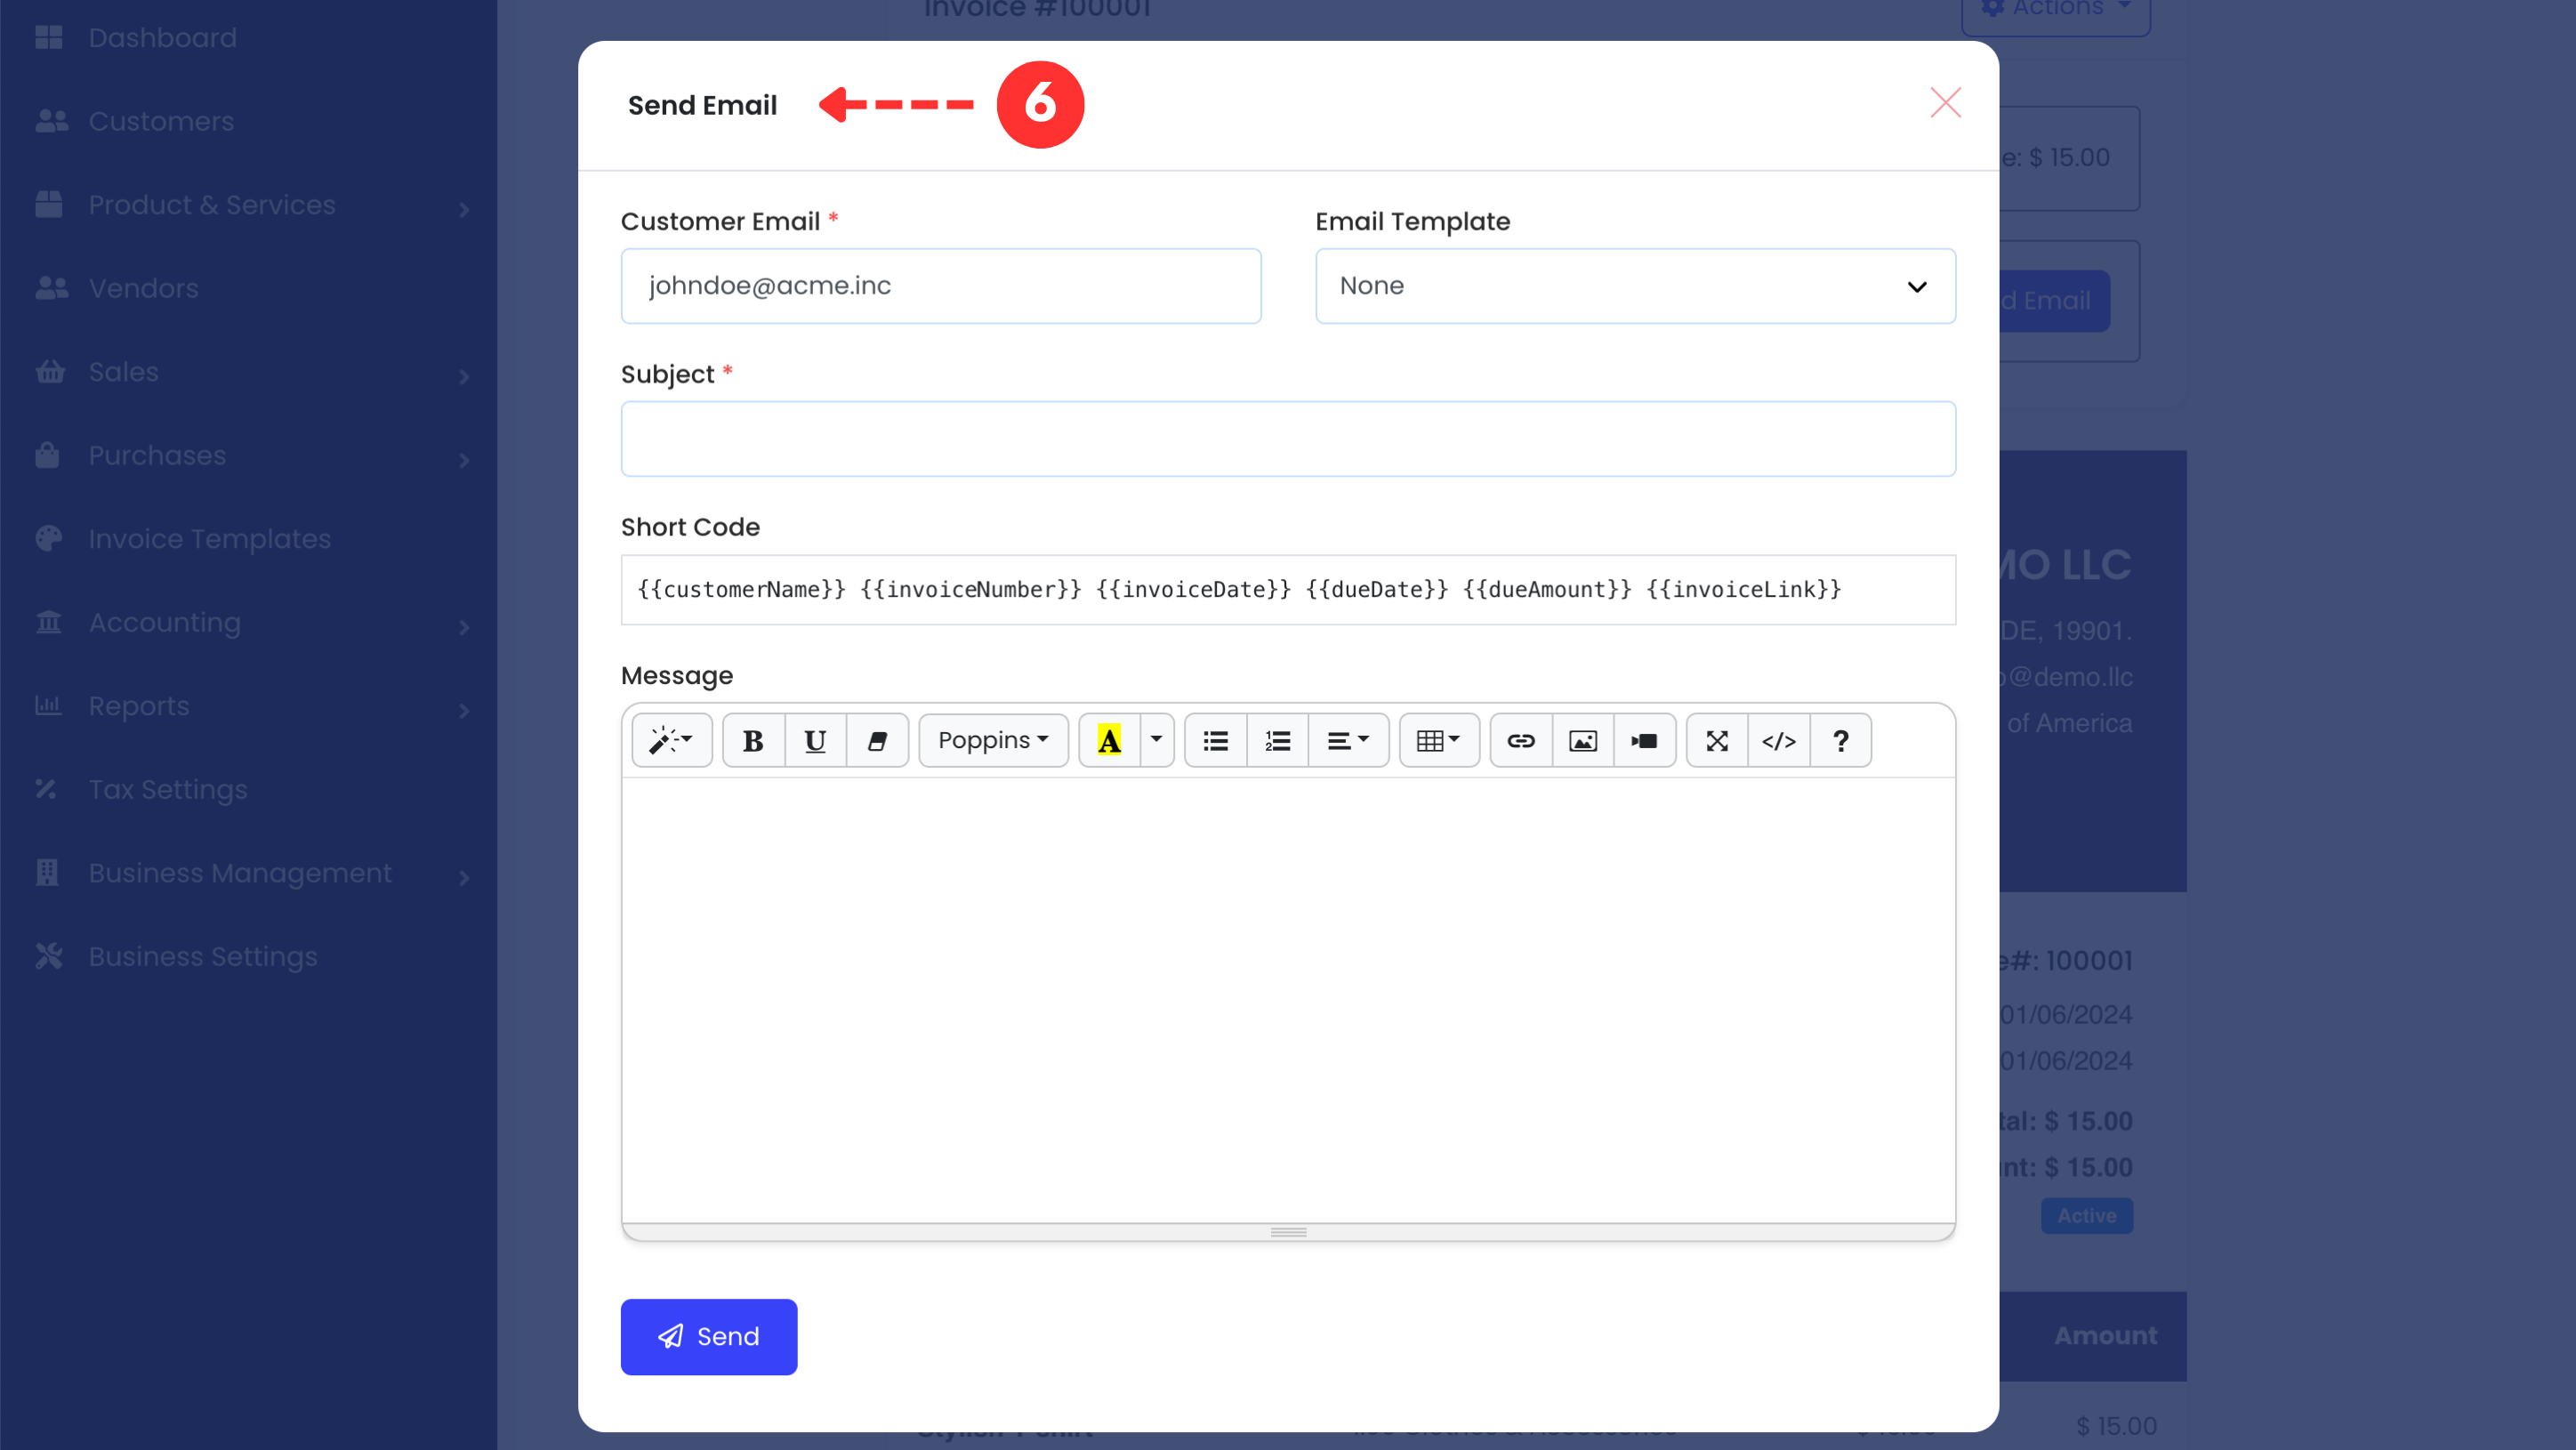Click the eraser remove font style icon

pyautogui.click(x=877, y=740)
